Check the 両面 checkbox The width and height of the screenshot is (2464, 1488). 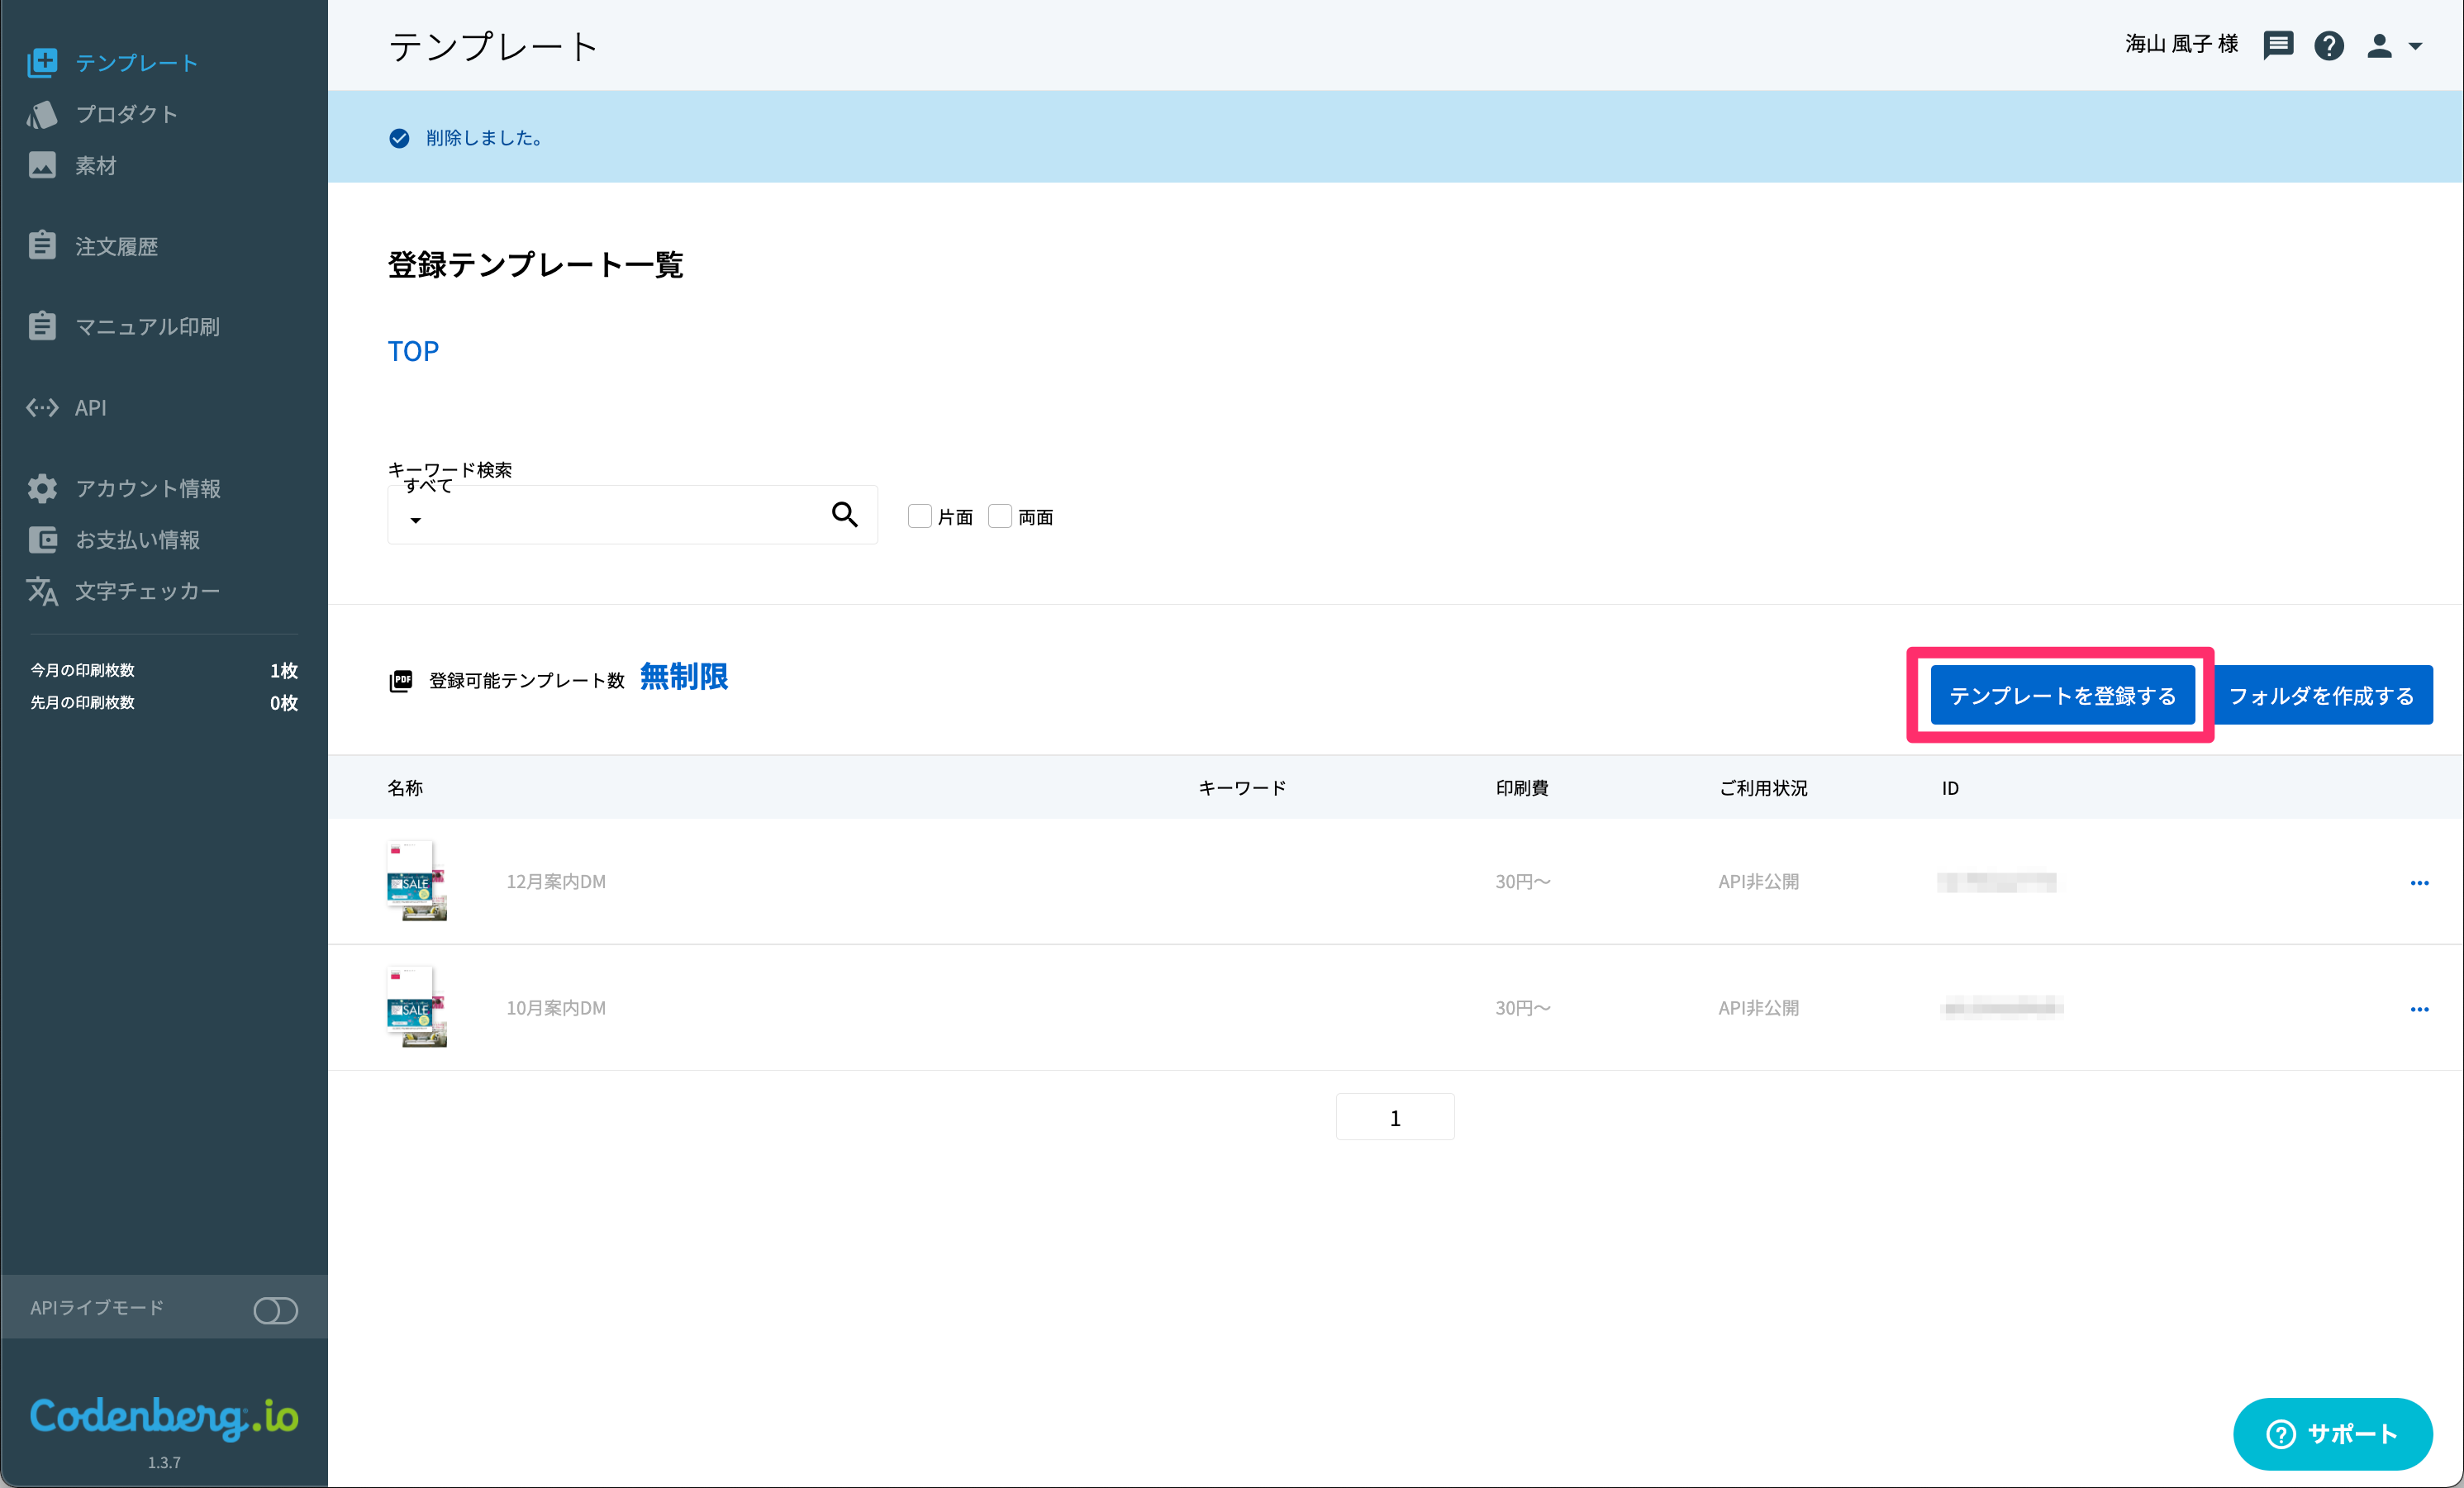tap(1000, 516)
